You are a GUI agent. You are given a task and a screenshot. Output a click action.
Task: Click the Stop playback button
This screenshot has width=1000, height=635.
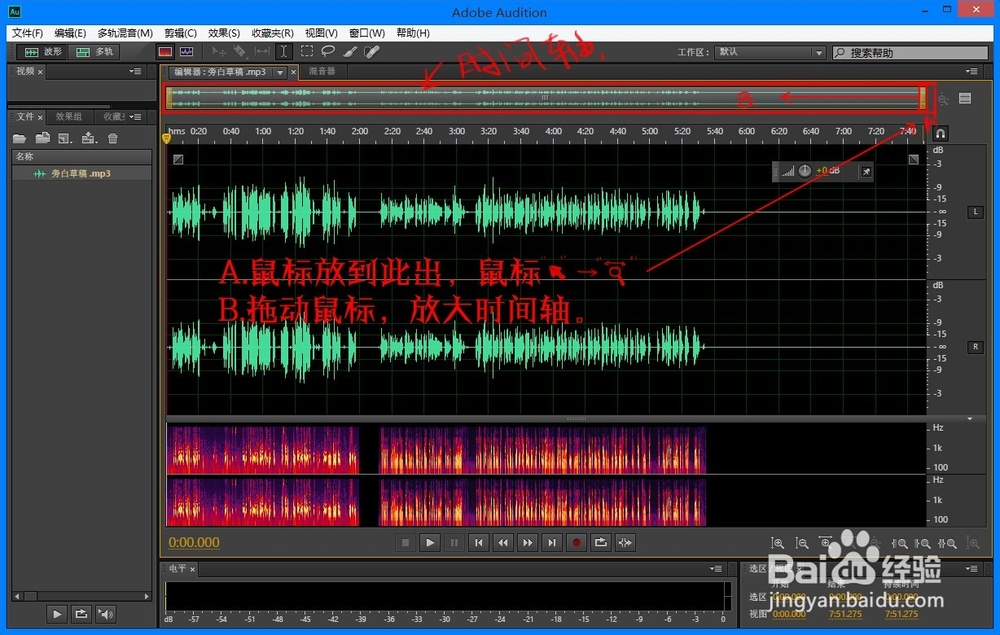pyautogui.click(x=406, y=543)
